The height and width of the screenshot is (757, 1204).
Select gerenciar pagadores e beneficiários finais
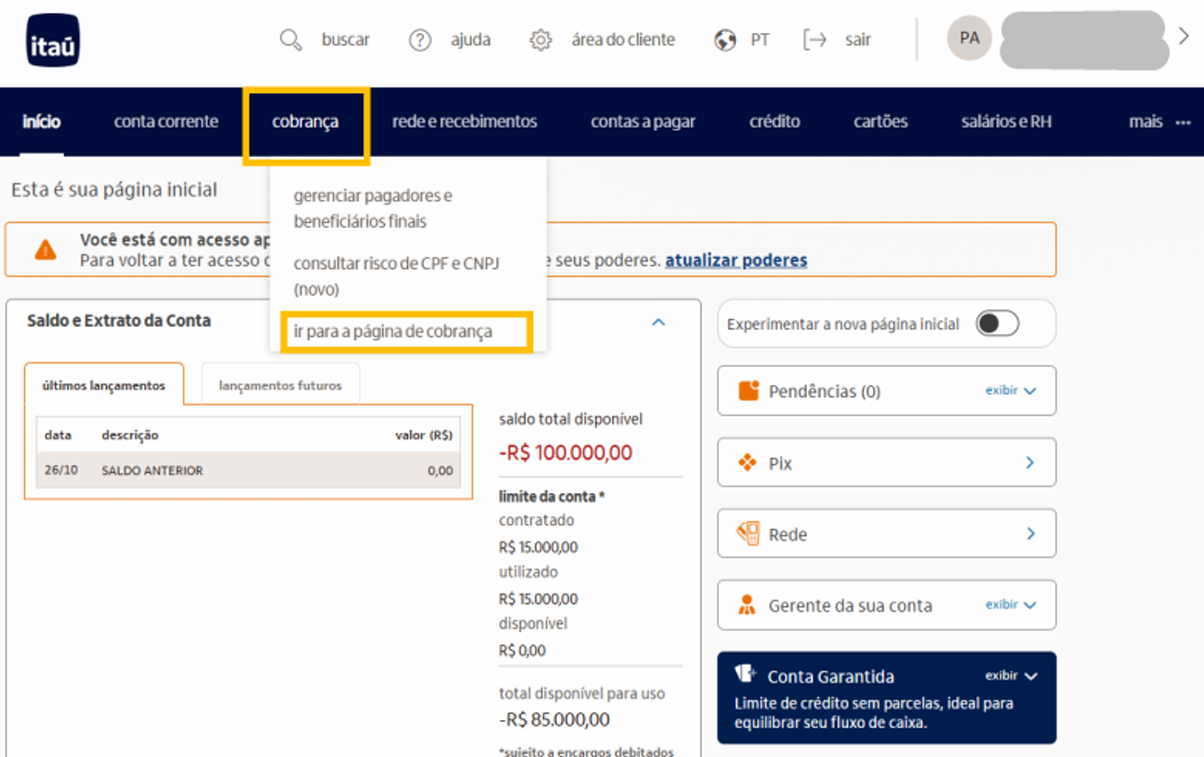373,208
